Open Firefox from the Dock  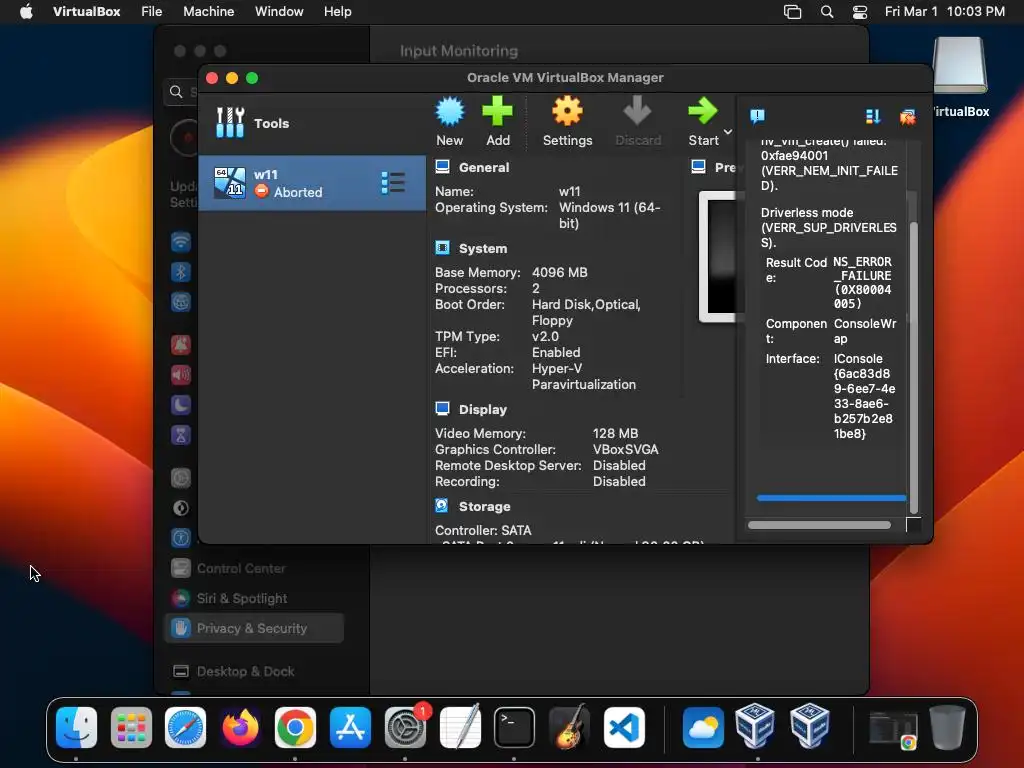240,727
